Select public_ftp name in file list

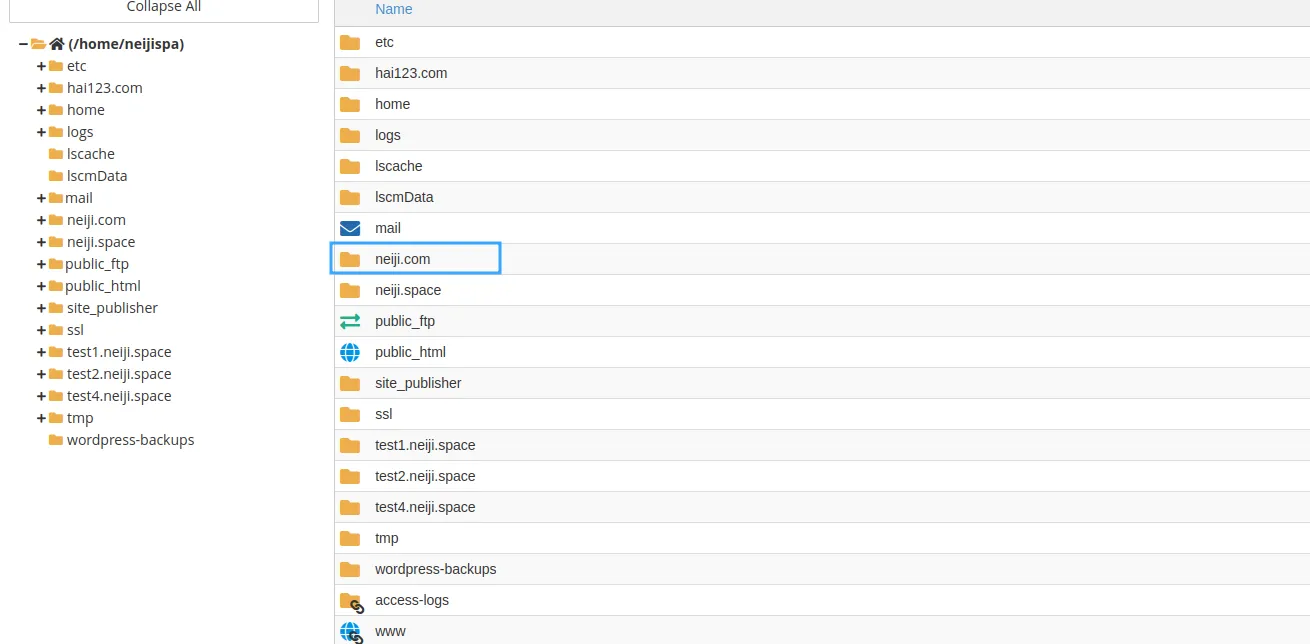coord(405,321)
